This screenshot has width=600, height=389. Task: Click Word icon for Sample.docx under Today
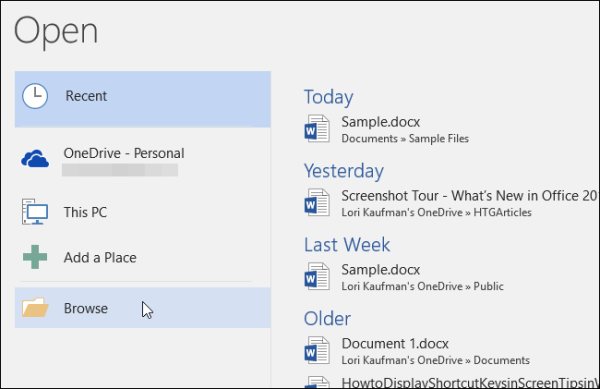coord(317,129)
